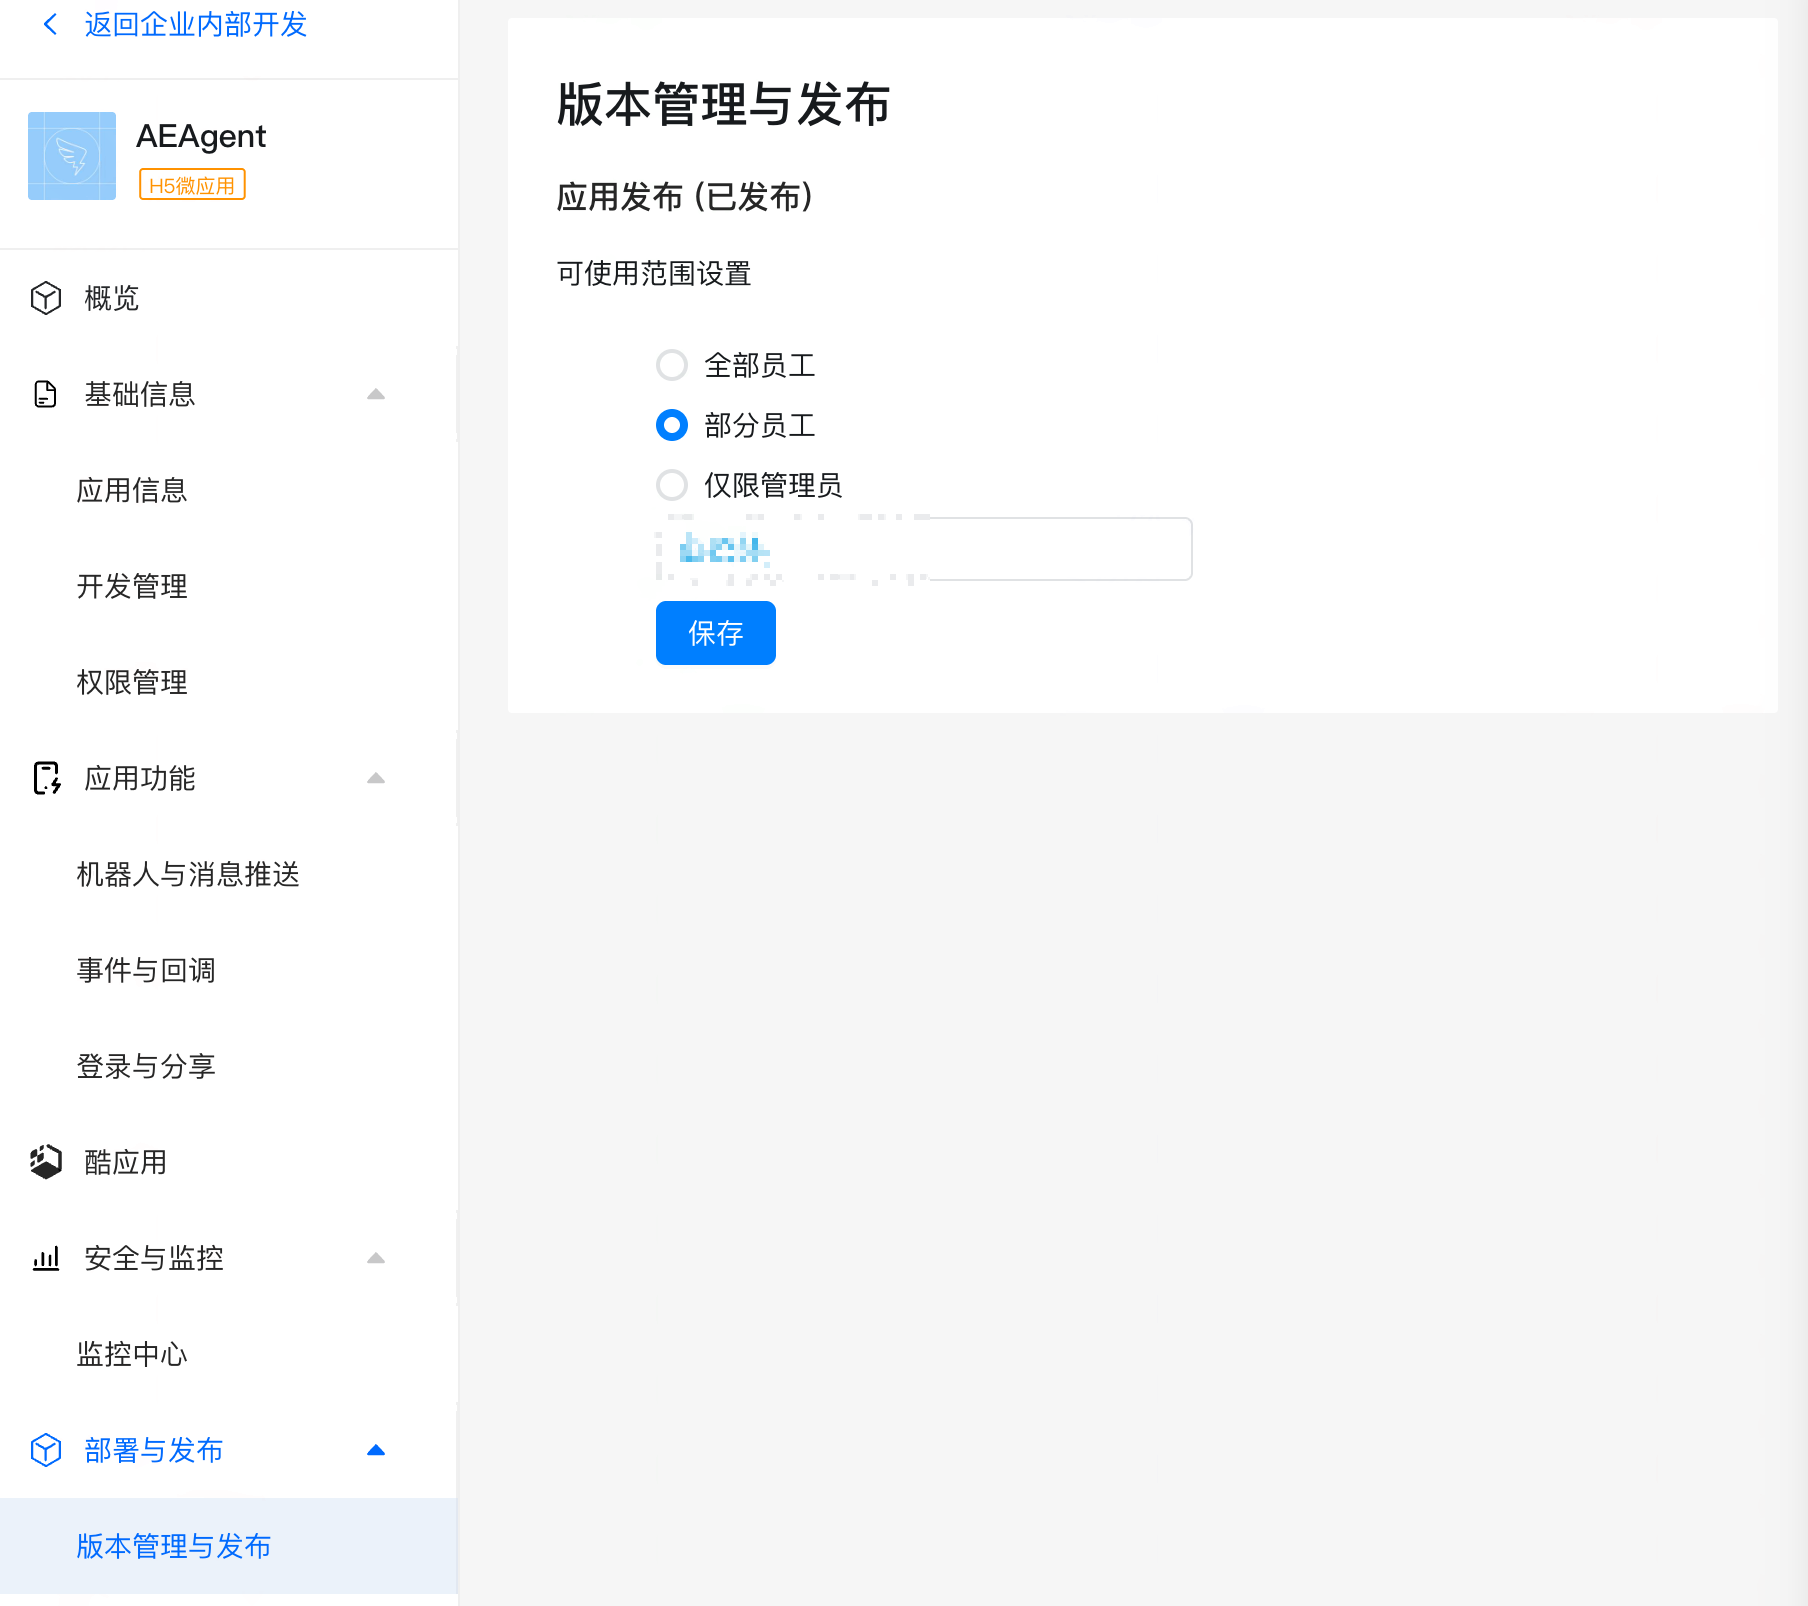The height and width of the screenshot is (1606, 1808).
Task: Collapse the 基础信息 section arrow
Action: [376, 394]
